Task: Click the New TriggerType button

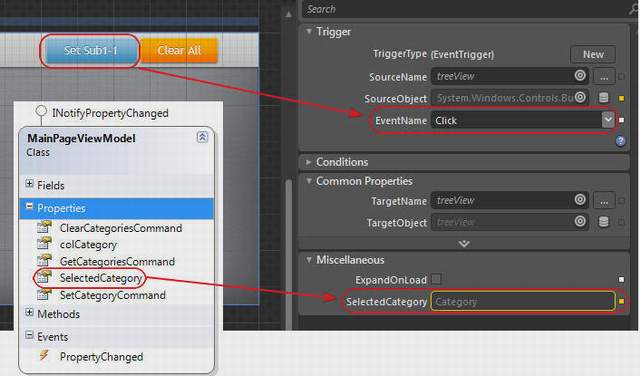Action: (593, 54)
